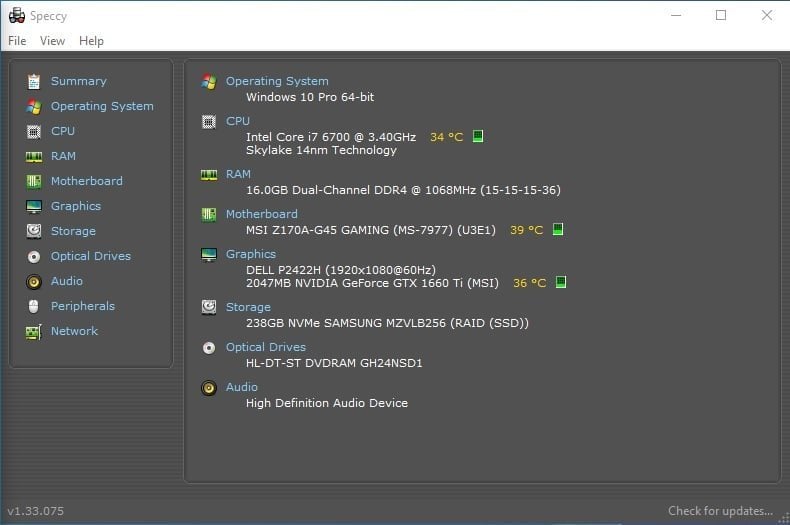Click the Audio speaker icon in sidebar
The height and width of the screenshot is (525, 790).
tap(34, 282)
